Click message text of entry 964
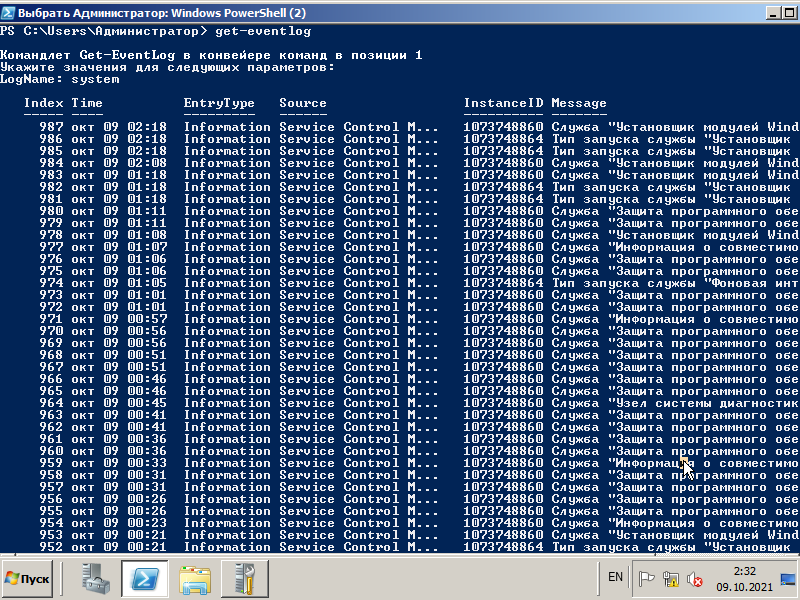The height and width of the screenshot is (600, 800). coord(675,403)
